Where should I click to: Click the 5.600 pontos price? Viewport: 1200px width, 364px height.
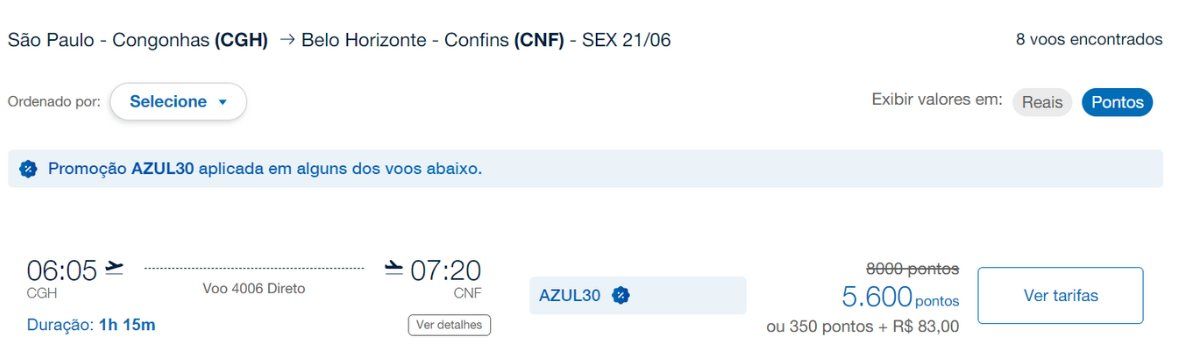pos(900,297)
